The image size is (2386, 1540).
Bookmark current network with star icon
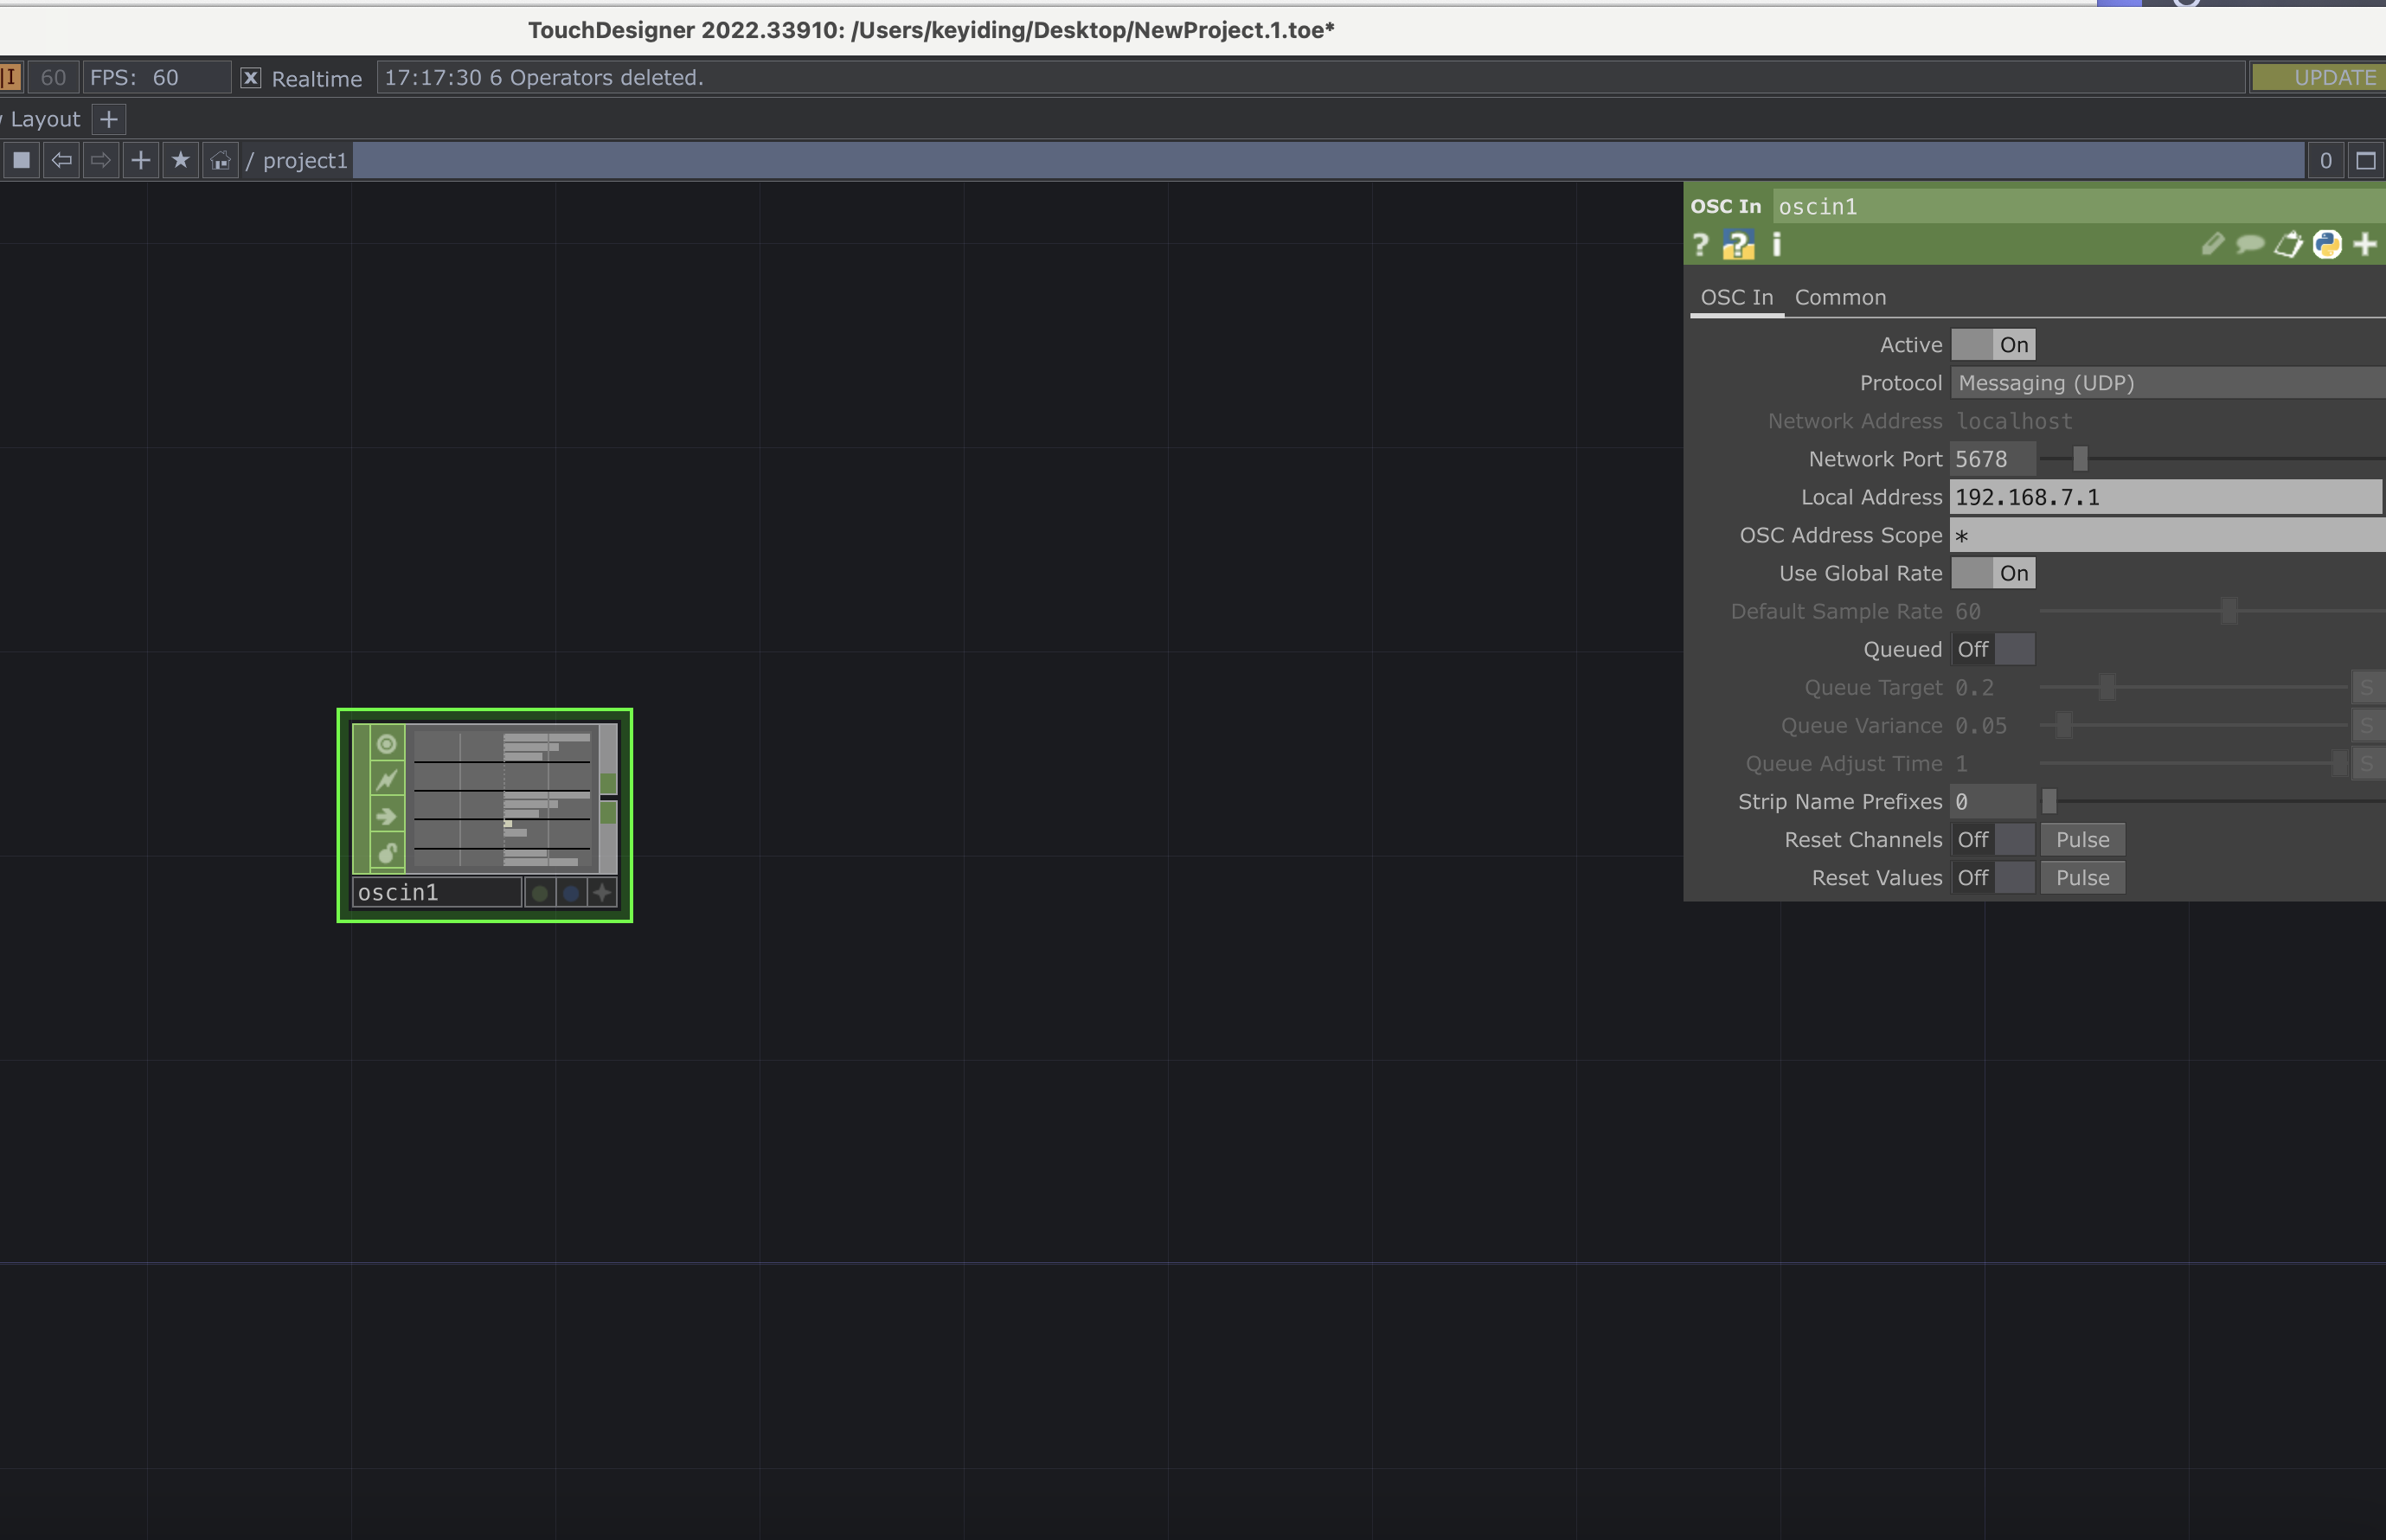click(x=180, y=160)
